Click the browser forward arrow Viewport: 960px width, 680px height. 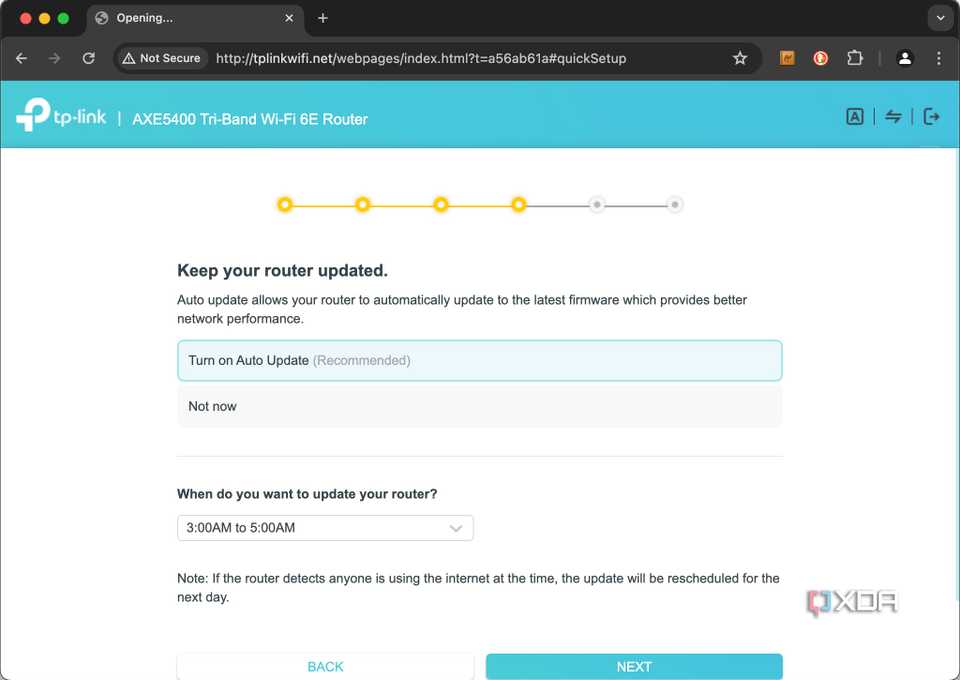tap(54, 58)
